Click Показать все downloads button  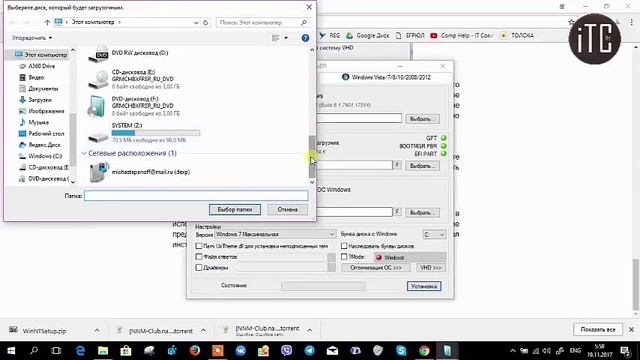click(598, 329)
